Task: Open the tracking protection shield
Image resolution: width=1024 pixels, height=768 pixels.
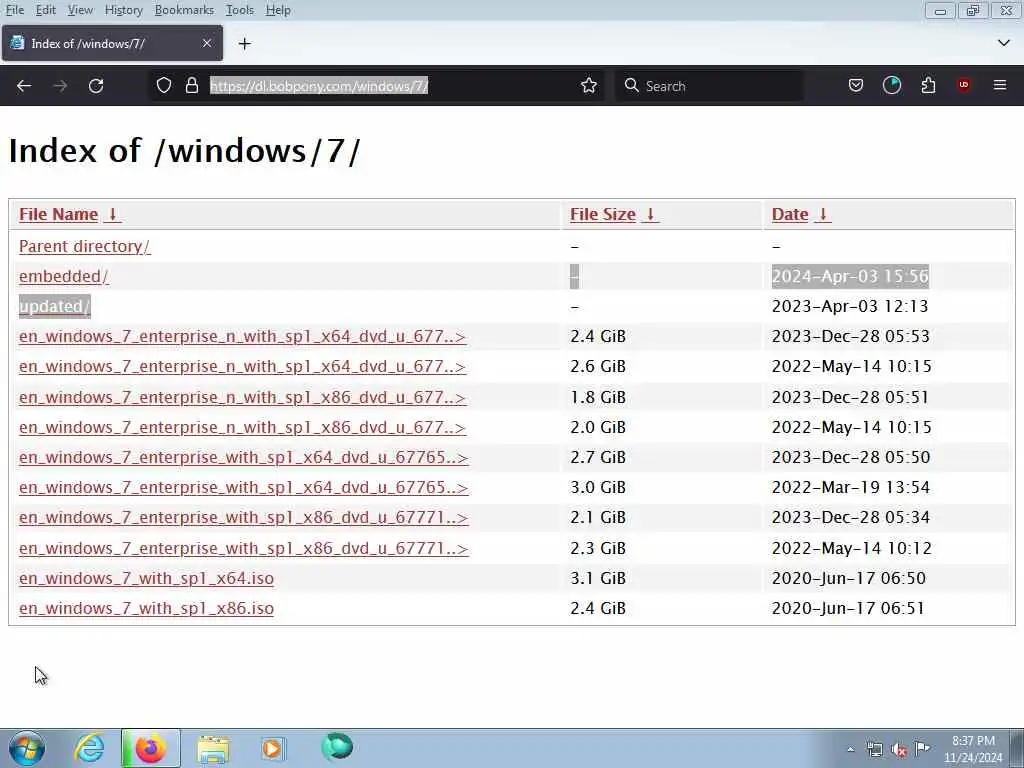Action: coord(164,86)
